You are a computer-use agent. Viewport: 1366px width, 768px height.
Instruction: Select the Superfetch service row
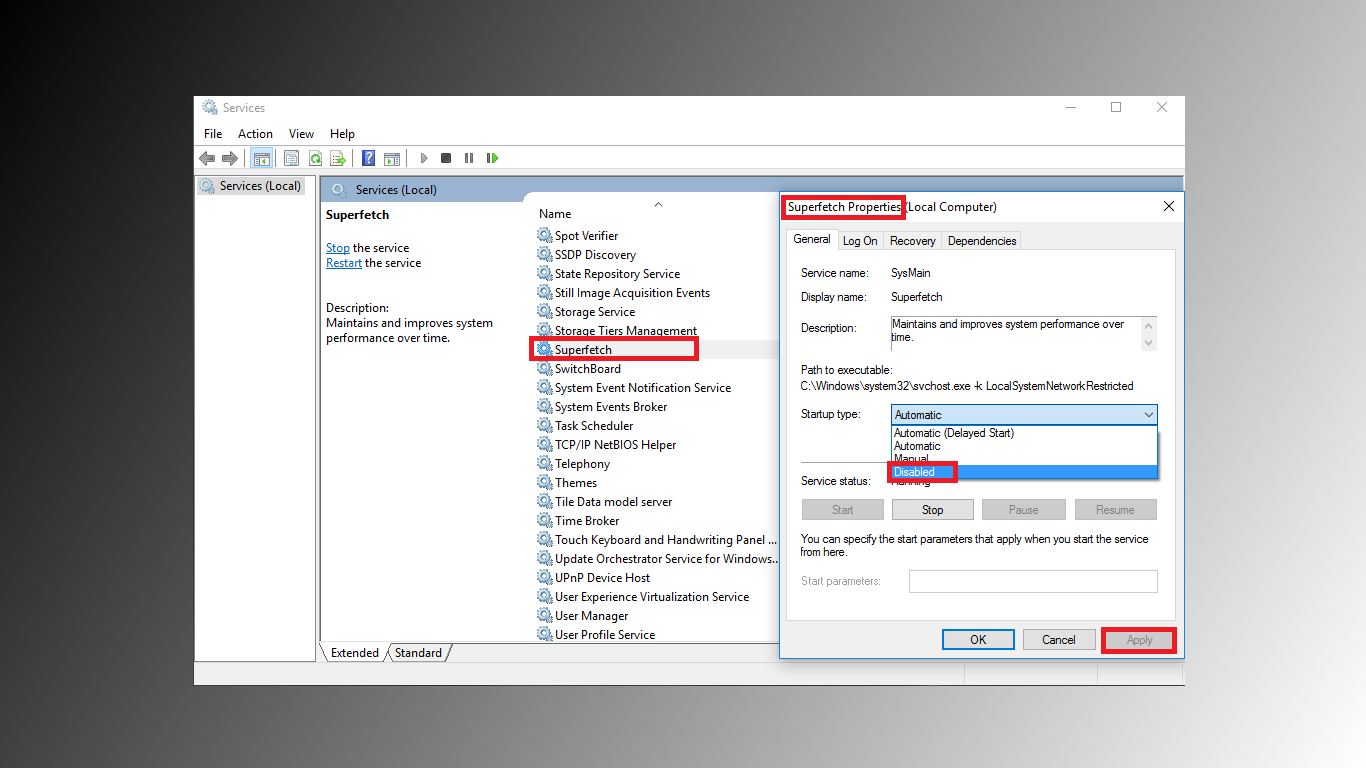click(656, 350)
